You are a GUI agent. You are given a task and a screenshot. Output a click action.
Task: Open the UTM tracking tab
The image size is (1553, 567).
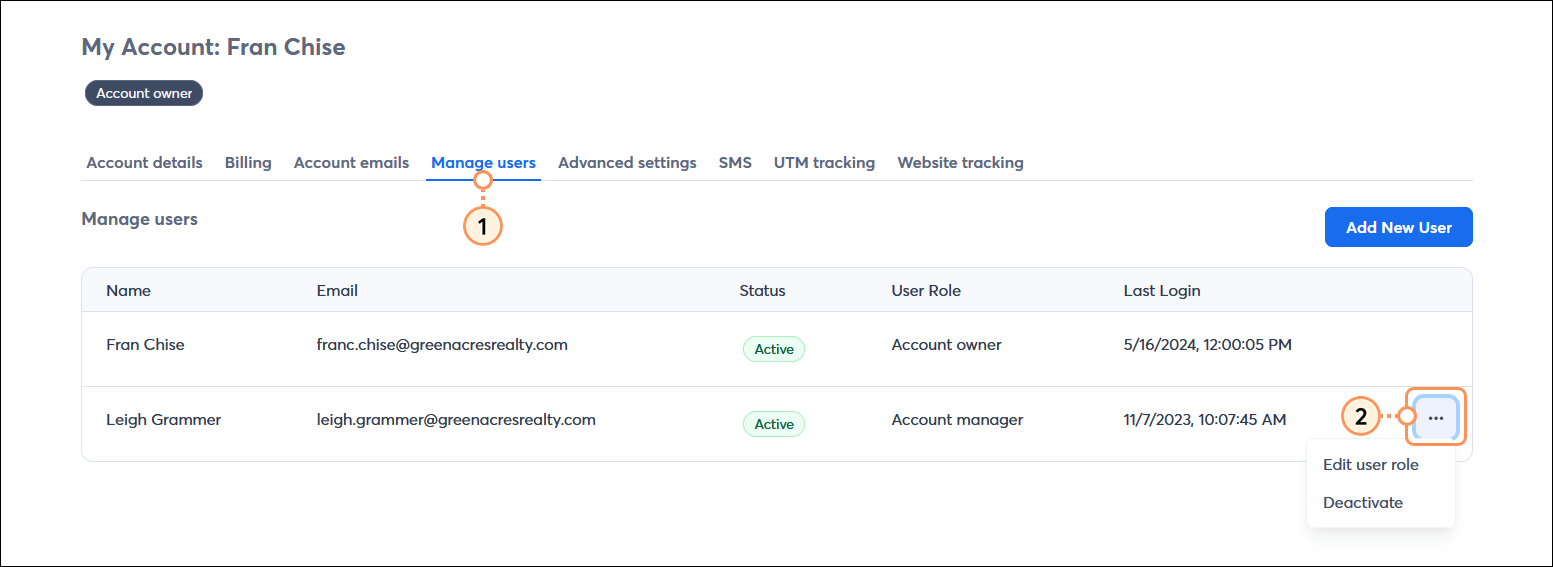click(x=824, y=163)
